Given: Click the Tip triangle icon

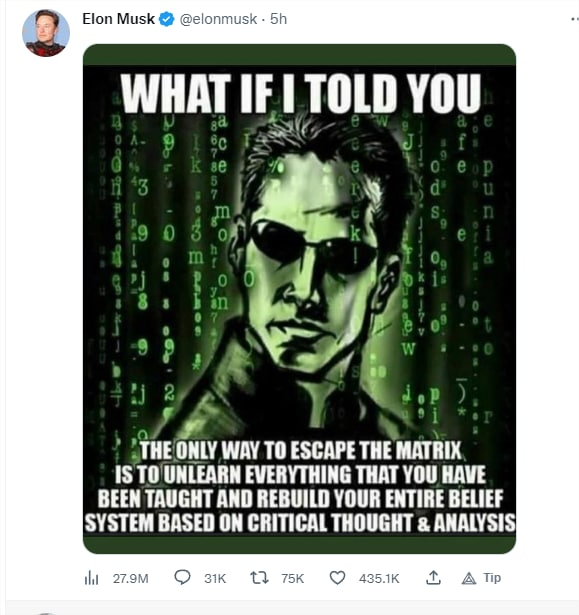Looking at the screenshot, I should [469, 579].
